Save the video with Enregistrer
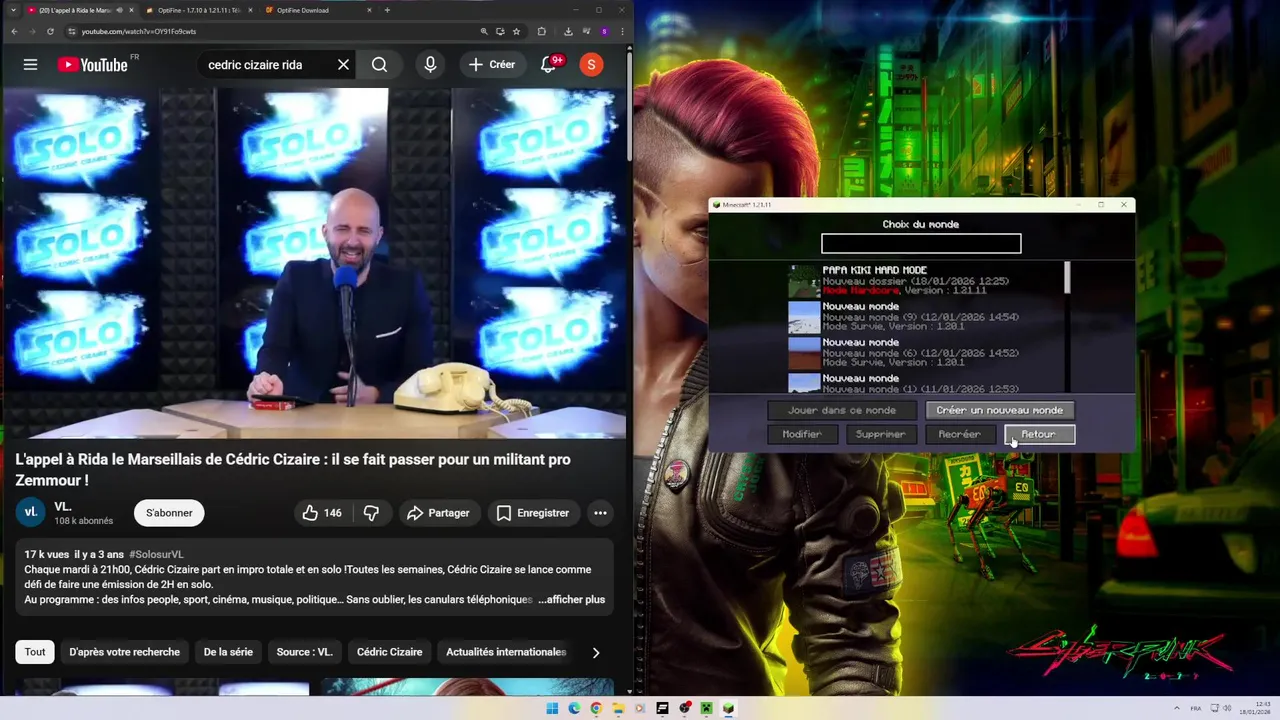This screenshot has height=720, width=1280. point(532,513)
